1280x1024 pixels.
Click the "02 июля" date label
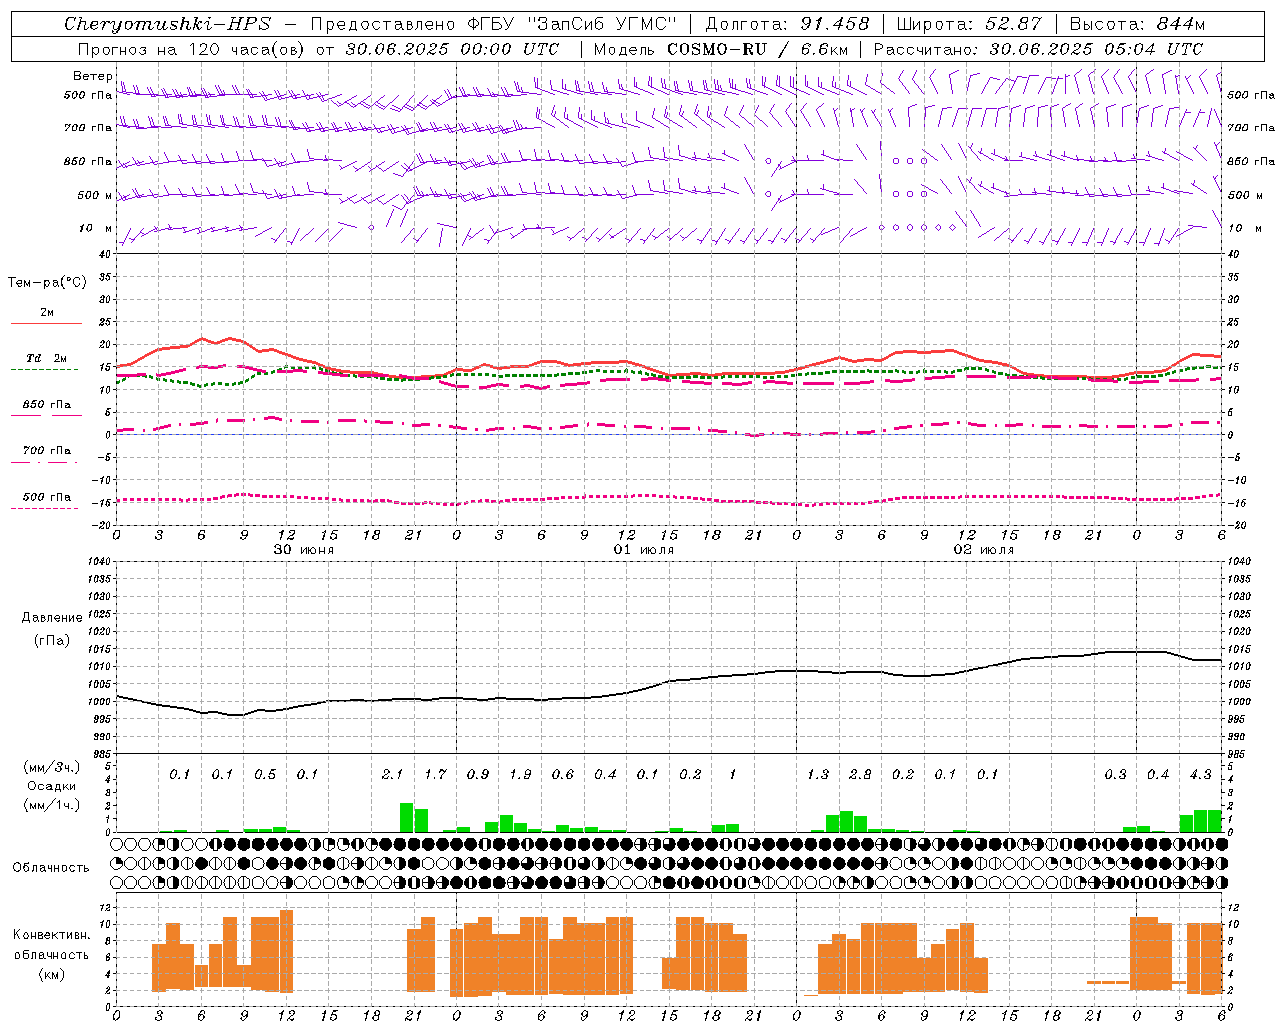pyautogui.click(x=984, y=550)
